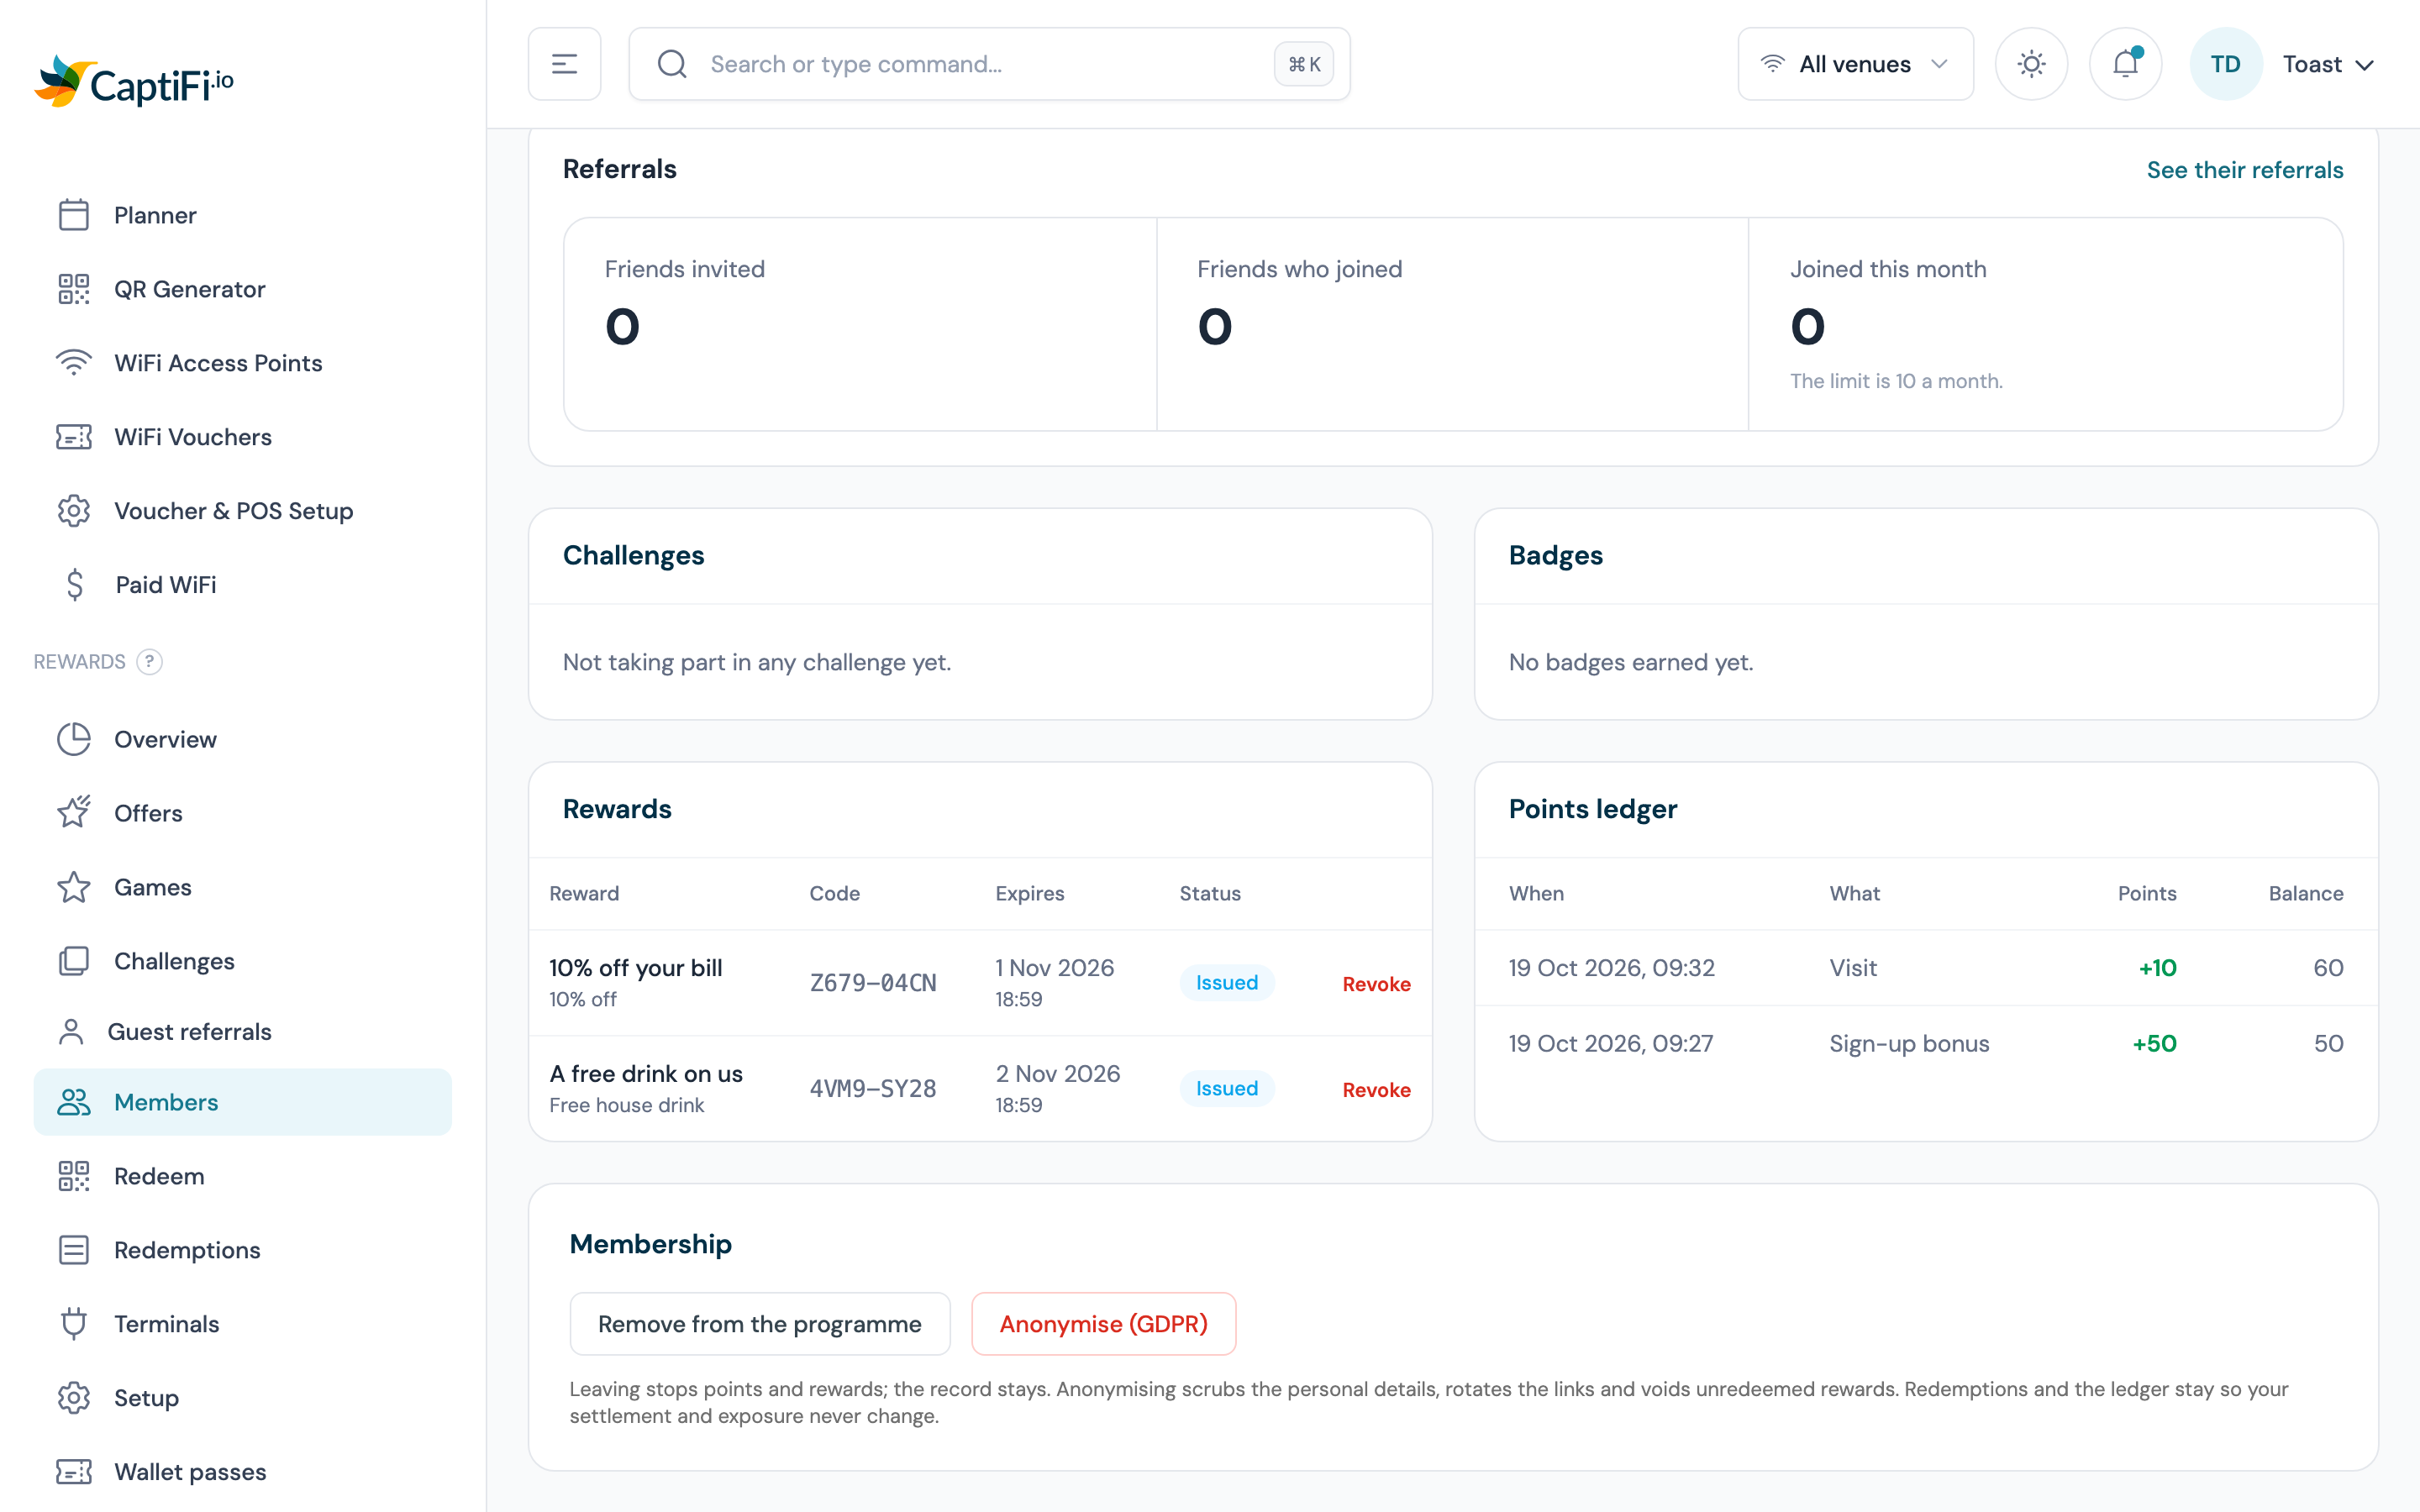
Task: Click the Sign-up bonus ledger entry
Action: 1926,1044
